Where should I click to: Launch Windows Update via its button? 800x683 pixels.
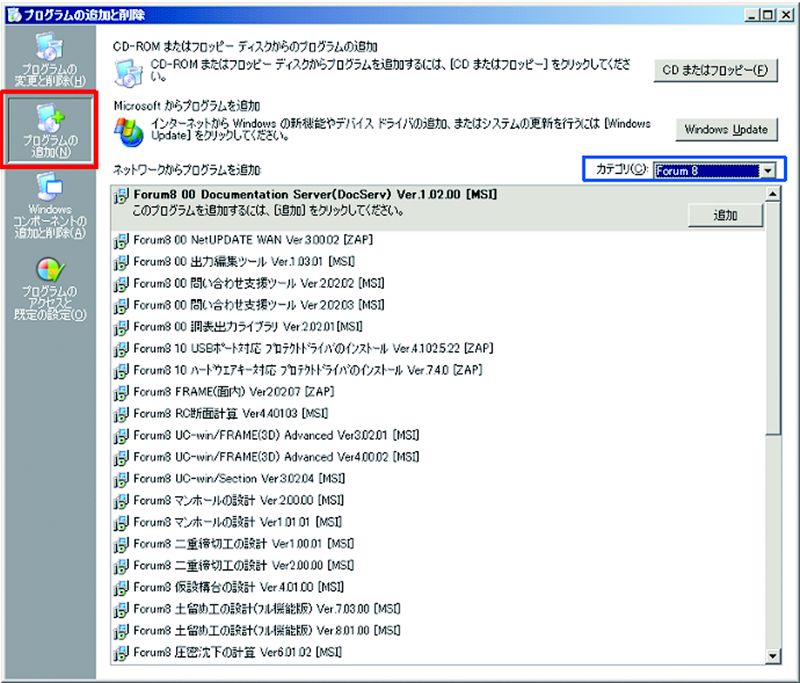(x=726, y=130)
